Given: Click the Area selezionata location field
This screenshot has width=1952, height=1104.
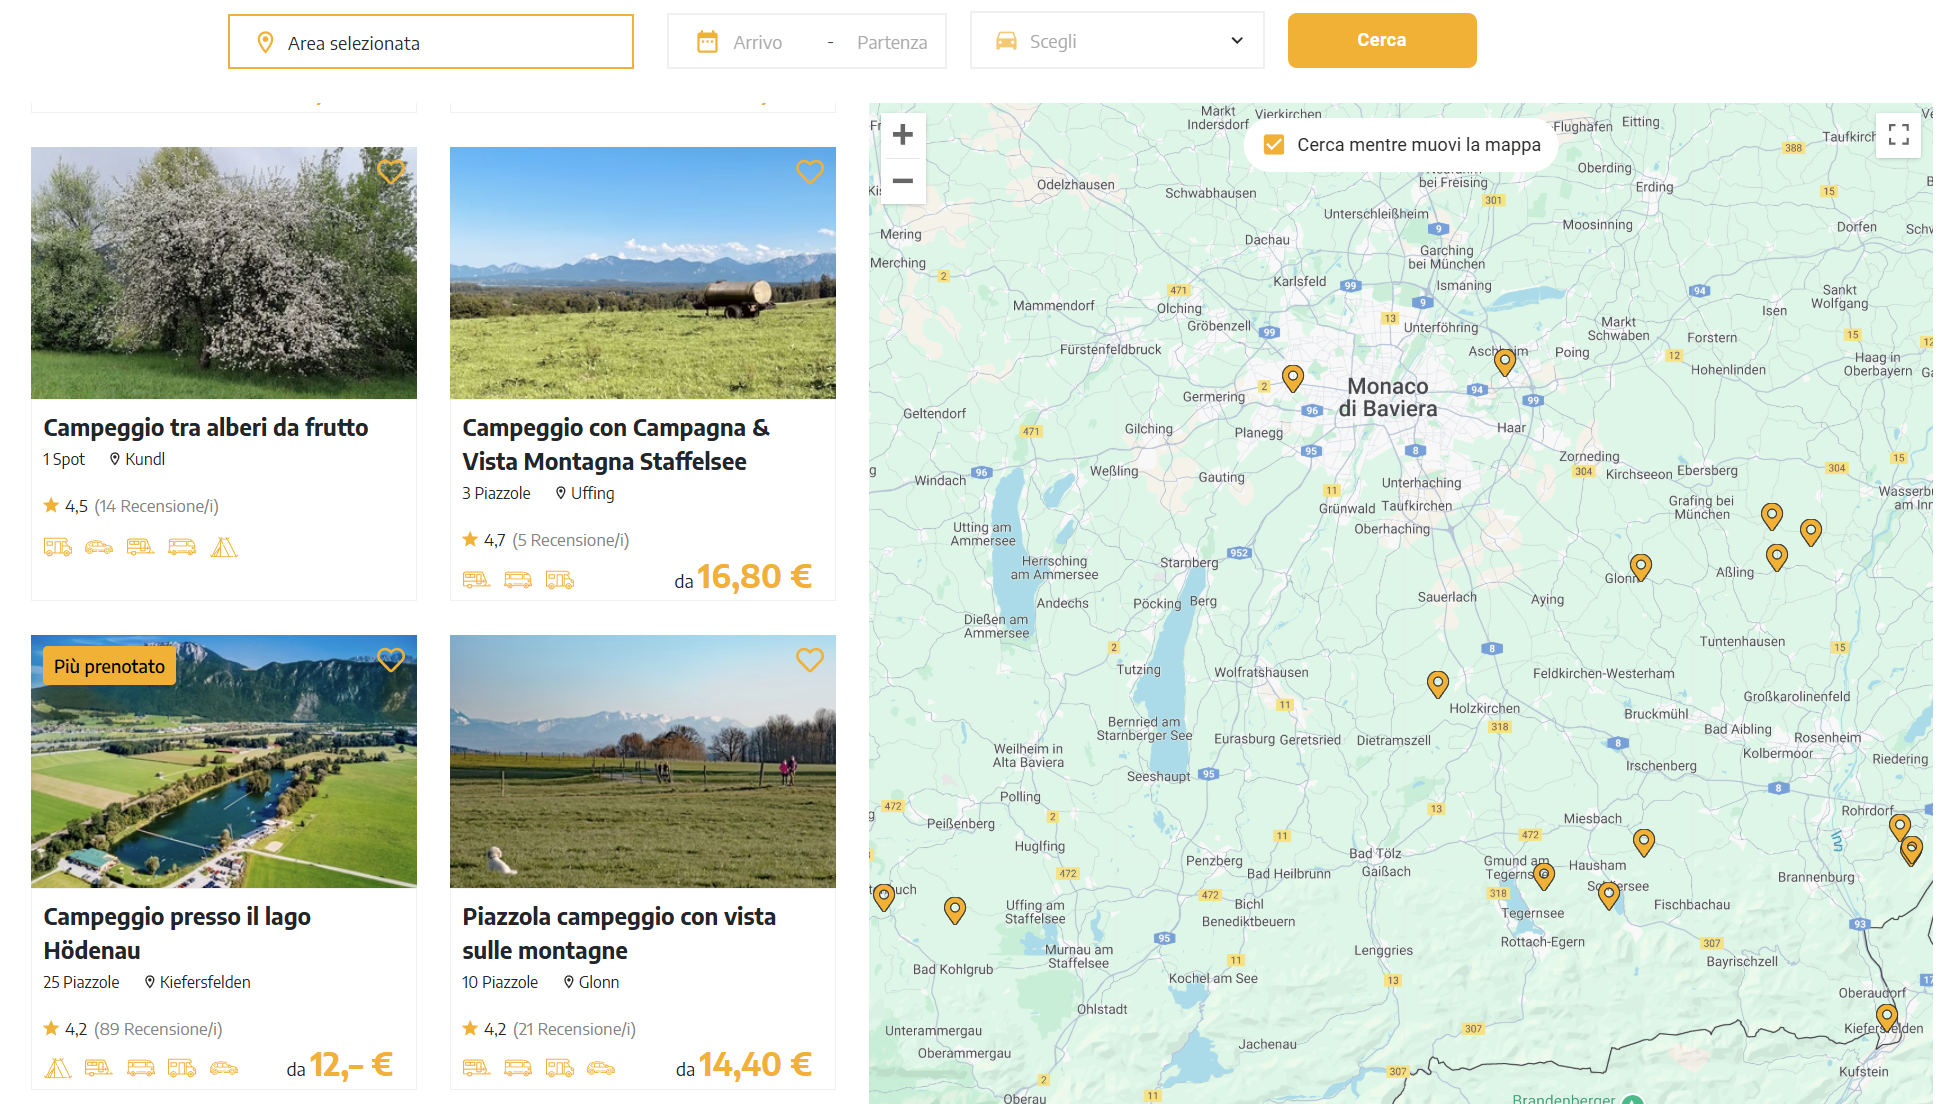Looking at the screenshot, I should (x=431, y=42).
